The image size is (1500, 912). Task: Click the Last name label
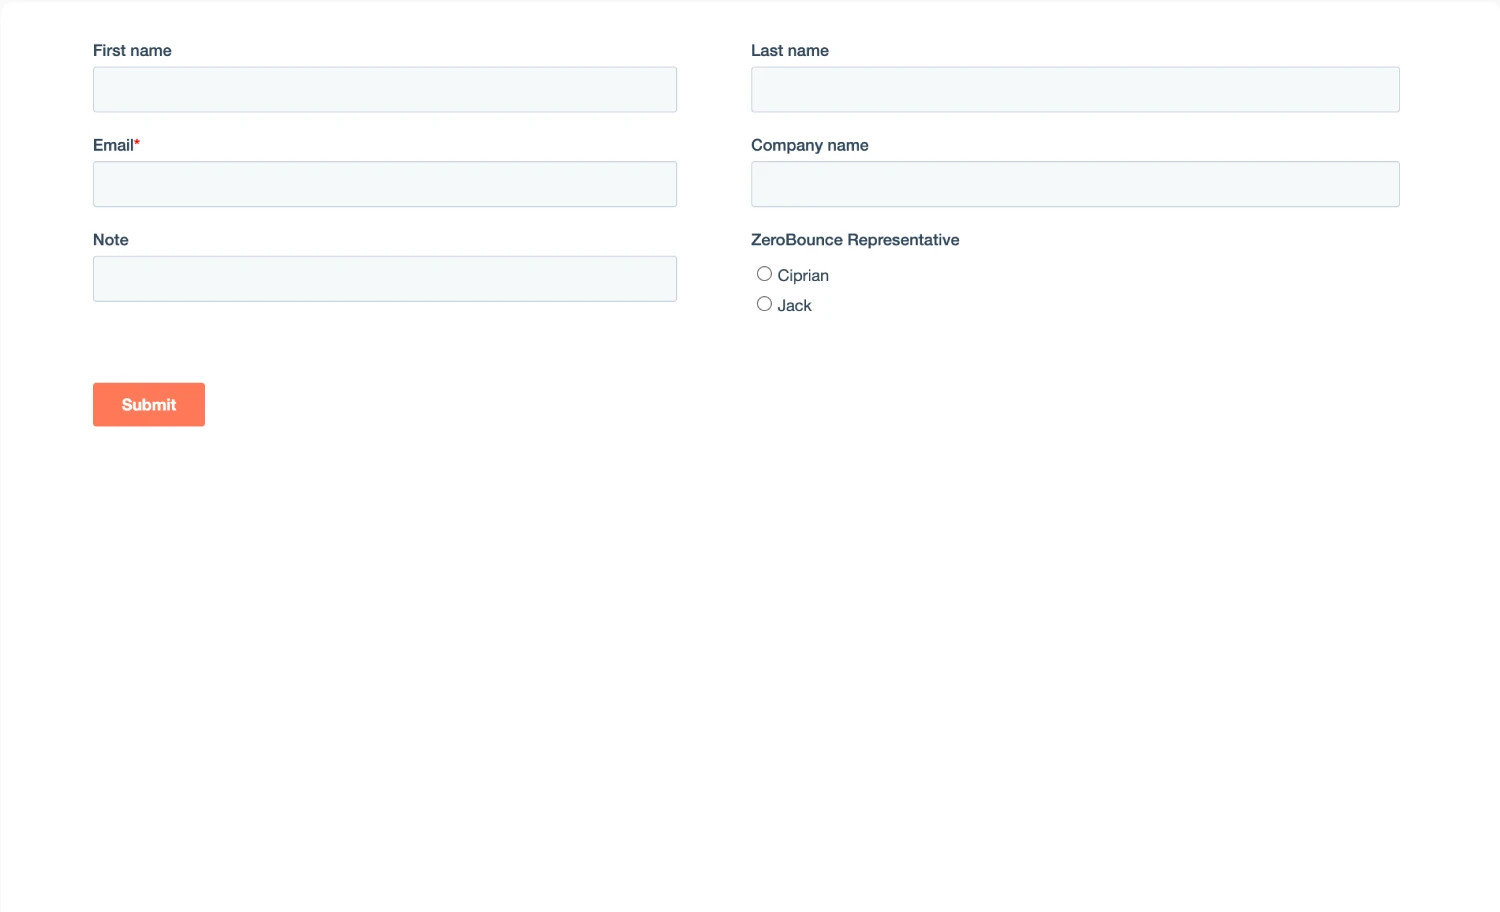coord(790,50)
